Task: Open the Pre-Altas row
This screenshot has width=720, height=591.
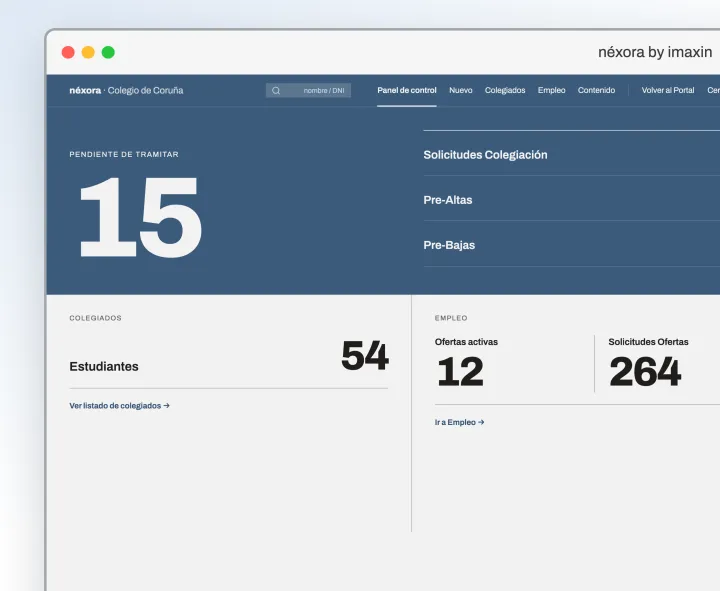Action: coord(571,200)
